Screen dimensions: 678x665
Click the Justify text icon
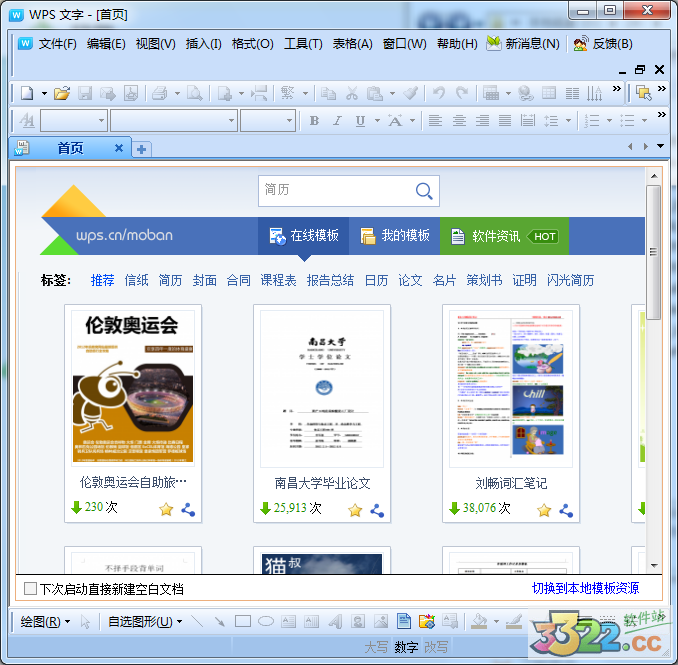click(505, 121)
